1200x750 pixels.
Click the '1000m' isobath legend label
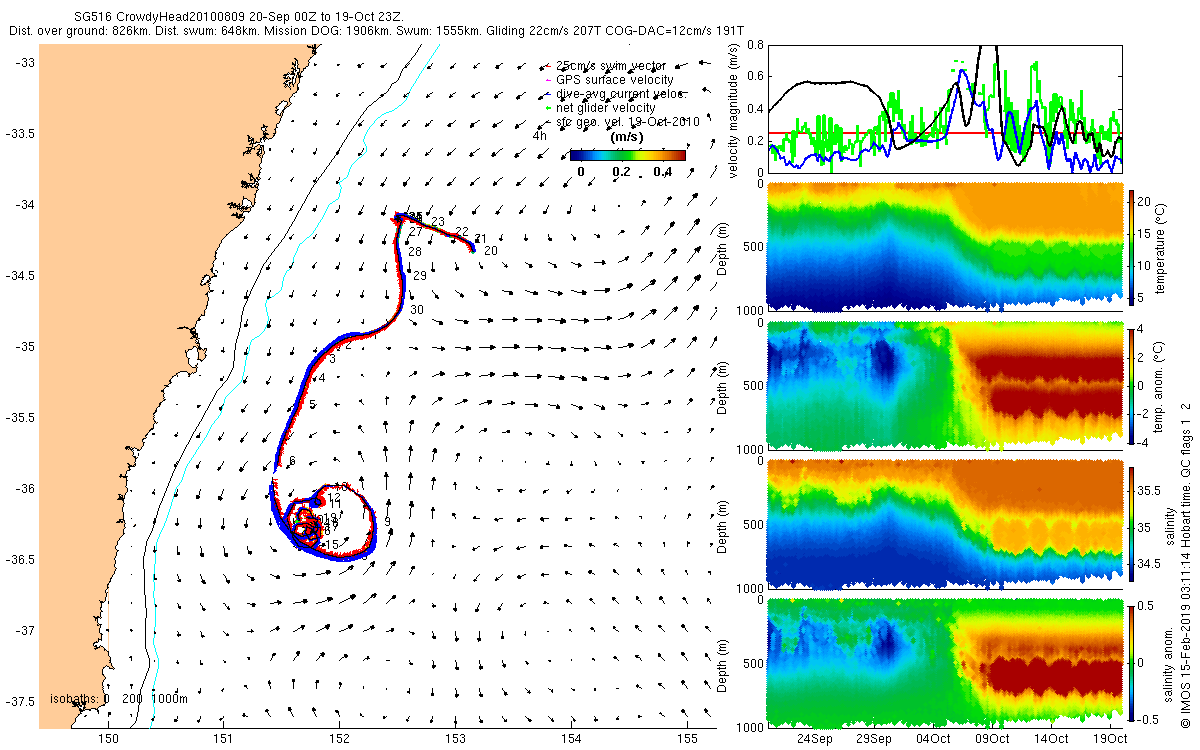(x=171, y=699)
